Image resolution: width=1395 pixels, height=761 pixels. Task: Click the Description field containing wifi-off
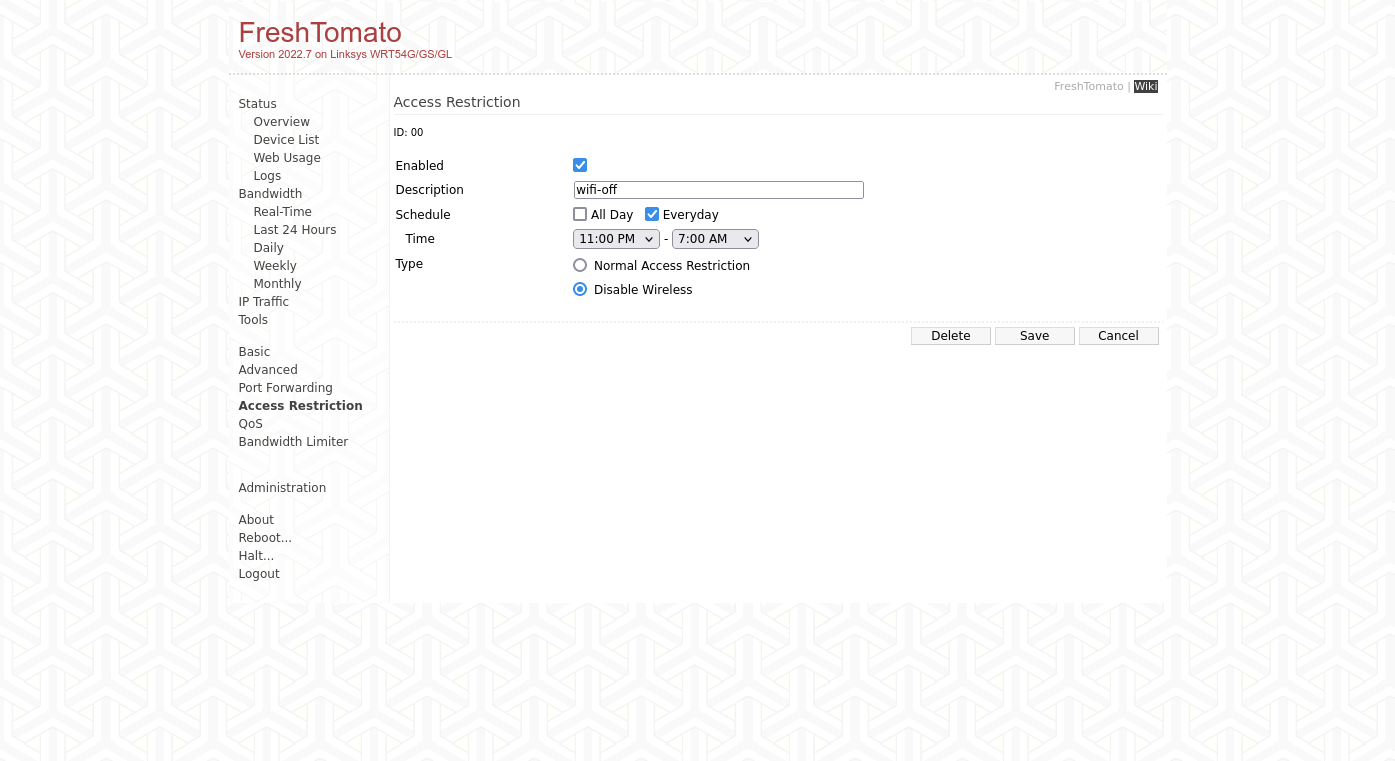(x=718, y=190)
